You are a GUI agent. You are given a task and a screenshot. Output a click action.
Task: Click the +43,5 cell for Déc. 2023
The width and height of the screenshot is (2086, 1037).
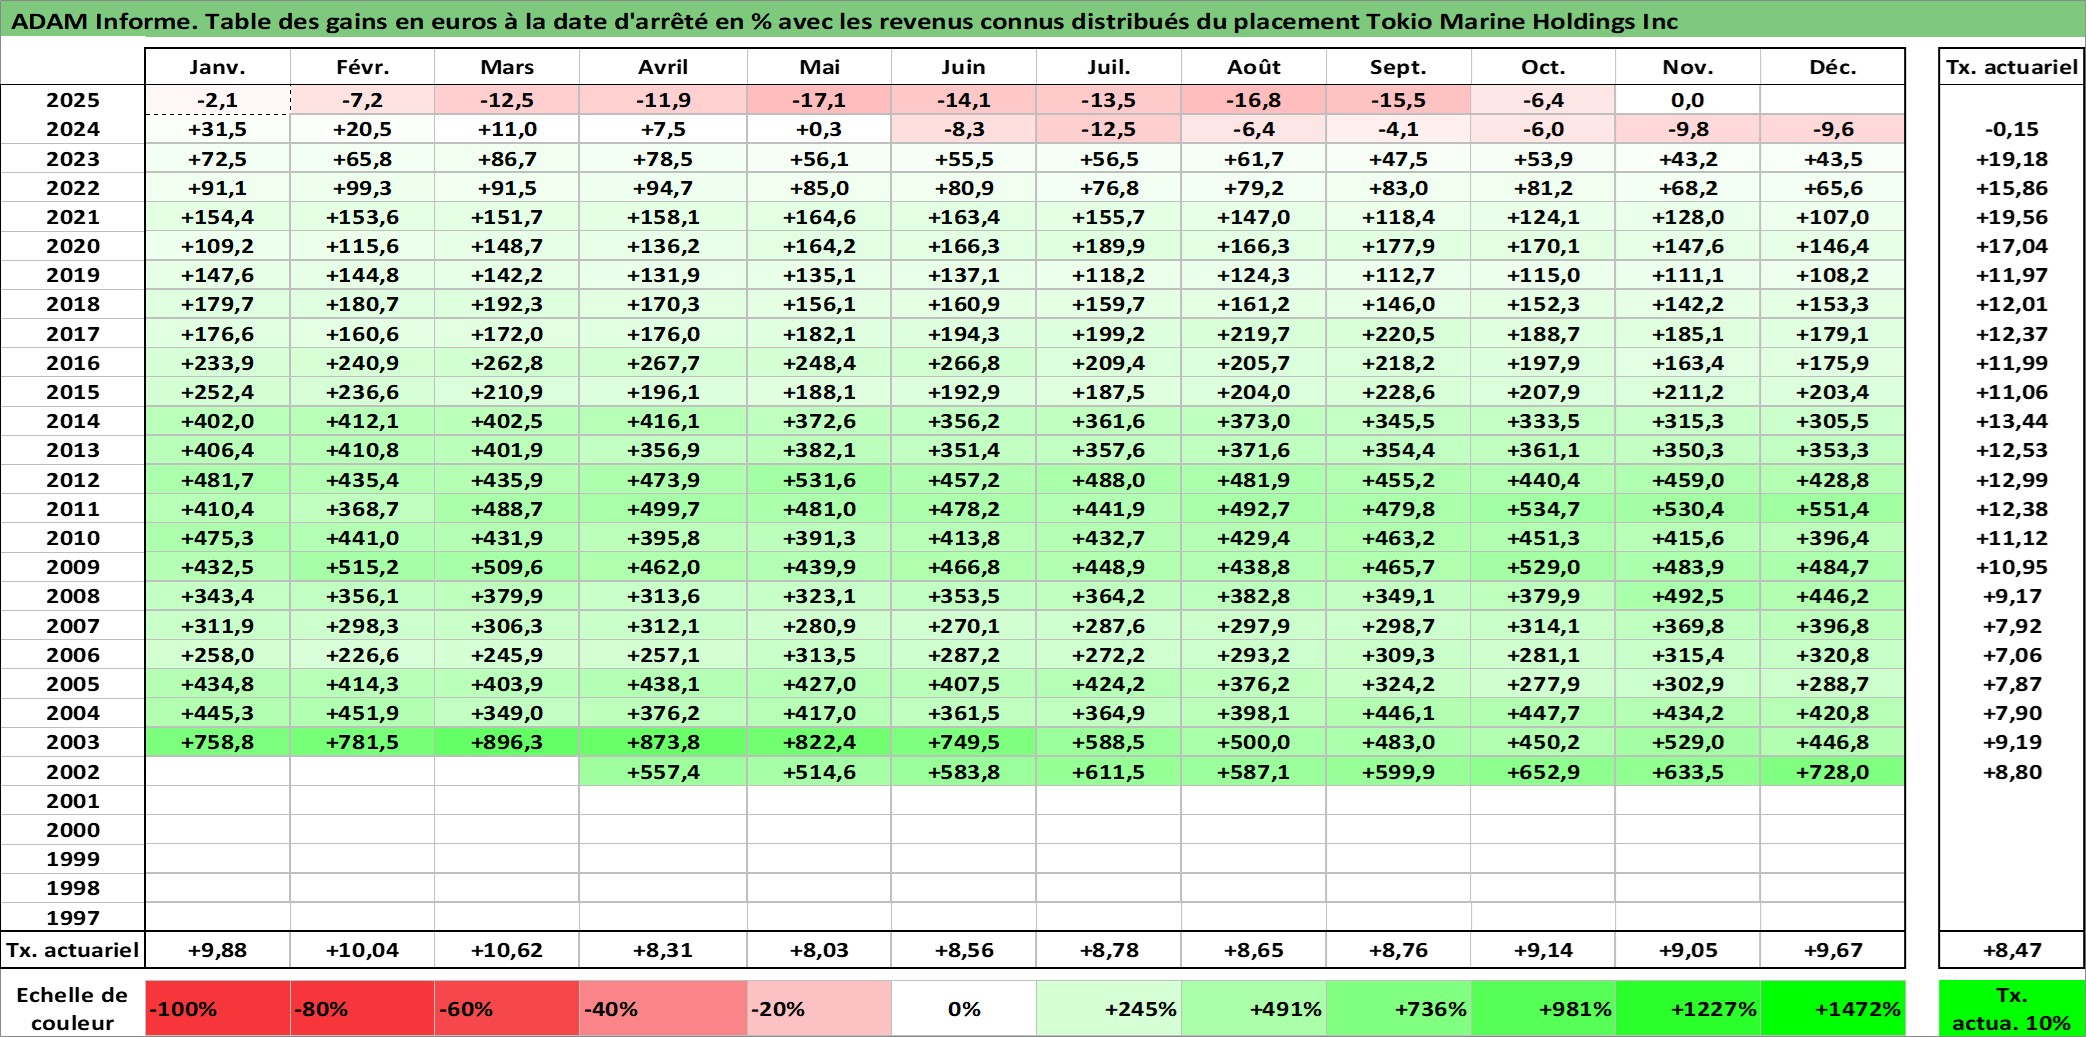(1832, 159)
